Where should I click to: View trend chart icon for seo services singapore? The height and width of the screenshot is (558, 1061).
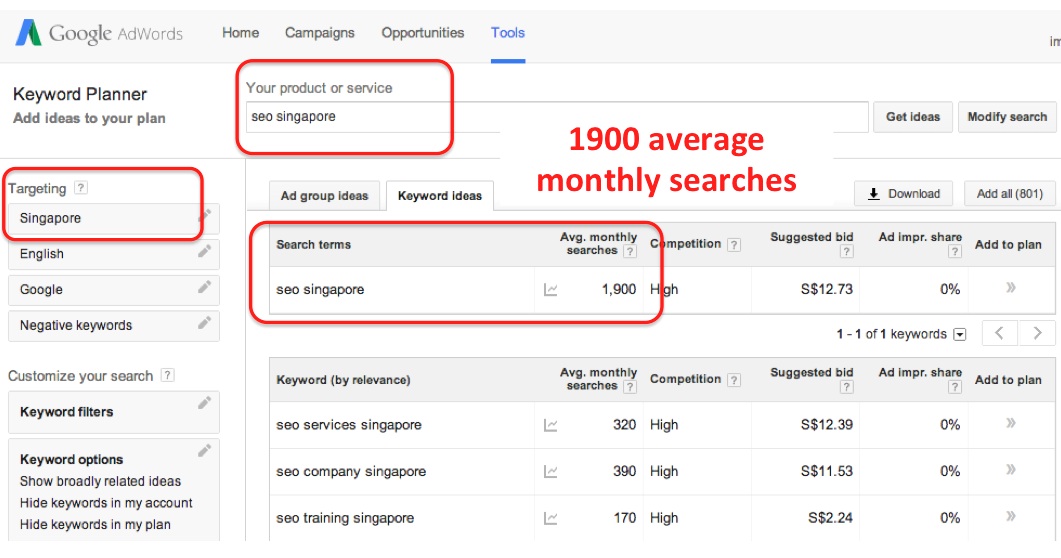coord(551,425)
